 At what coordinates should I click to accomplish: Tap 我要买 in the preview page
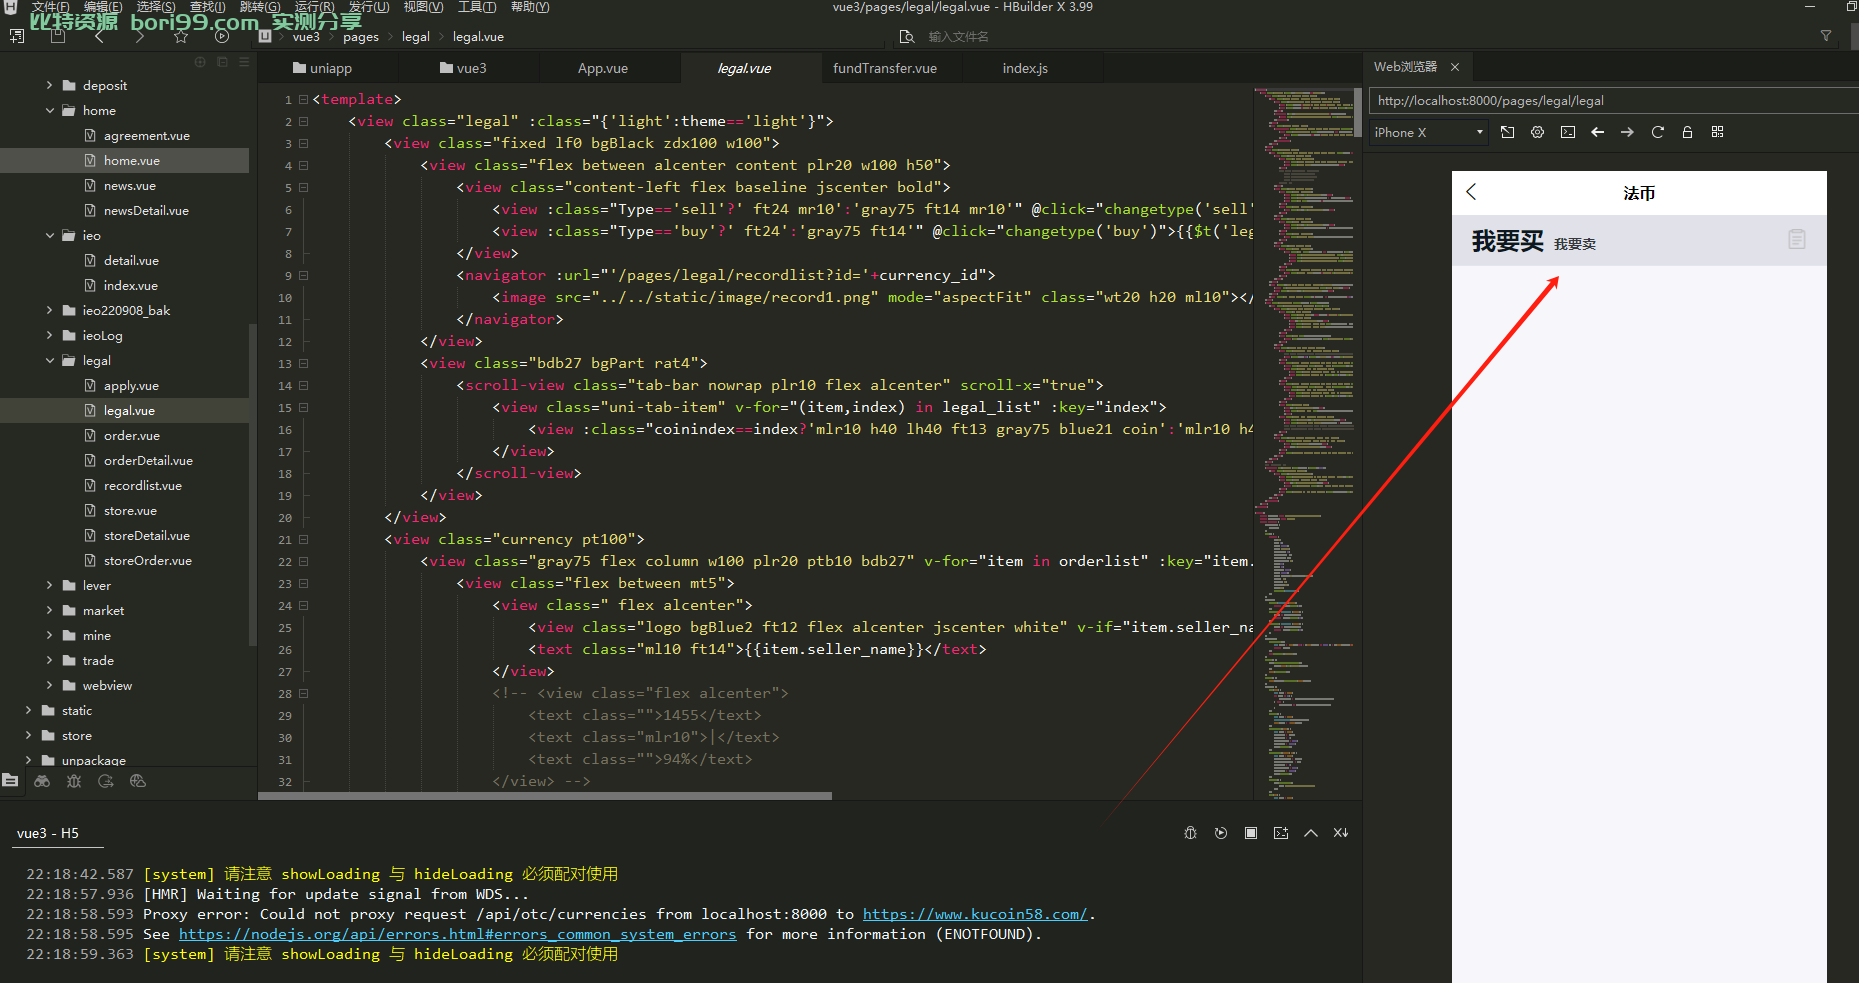(1508, 241)
